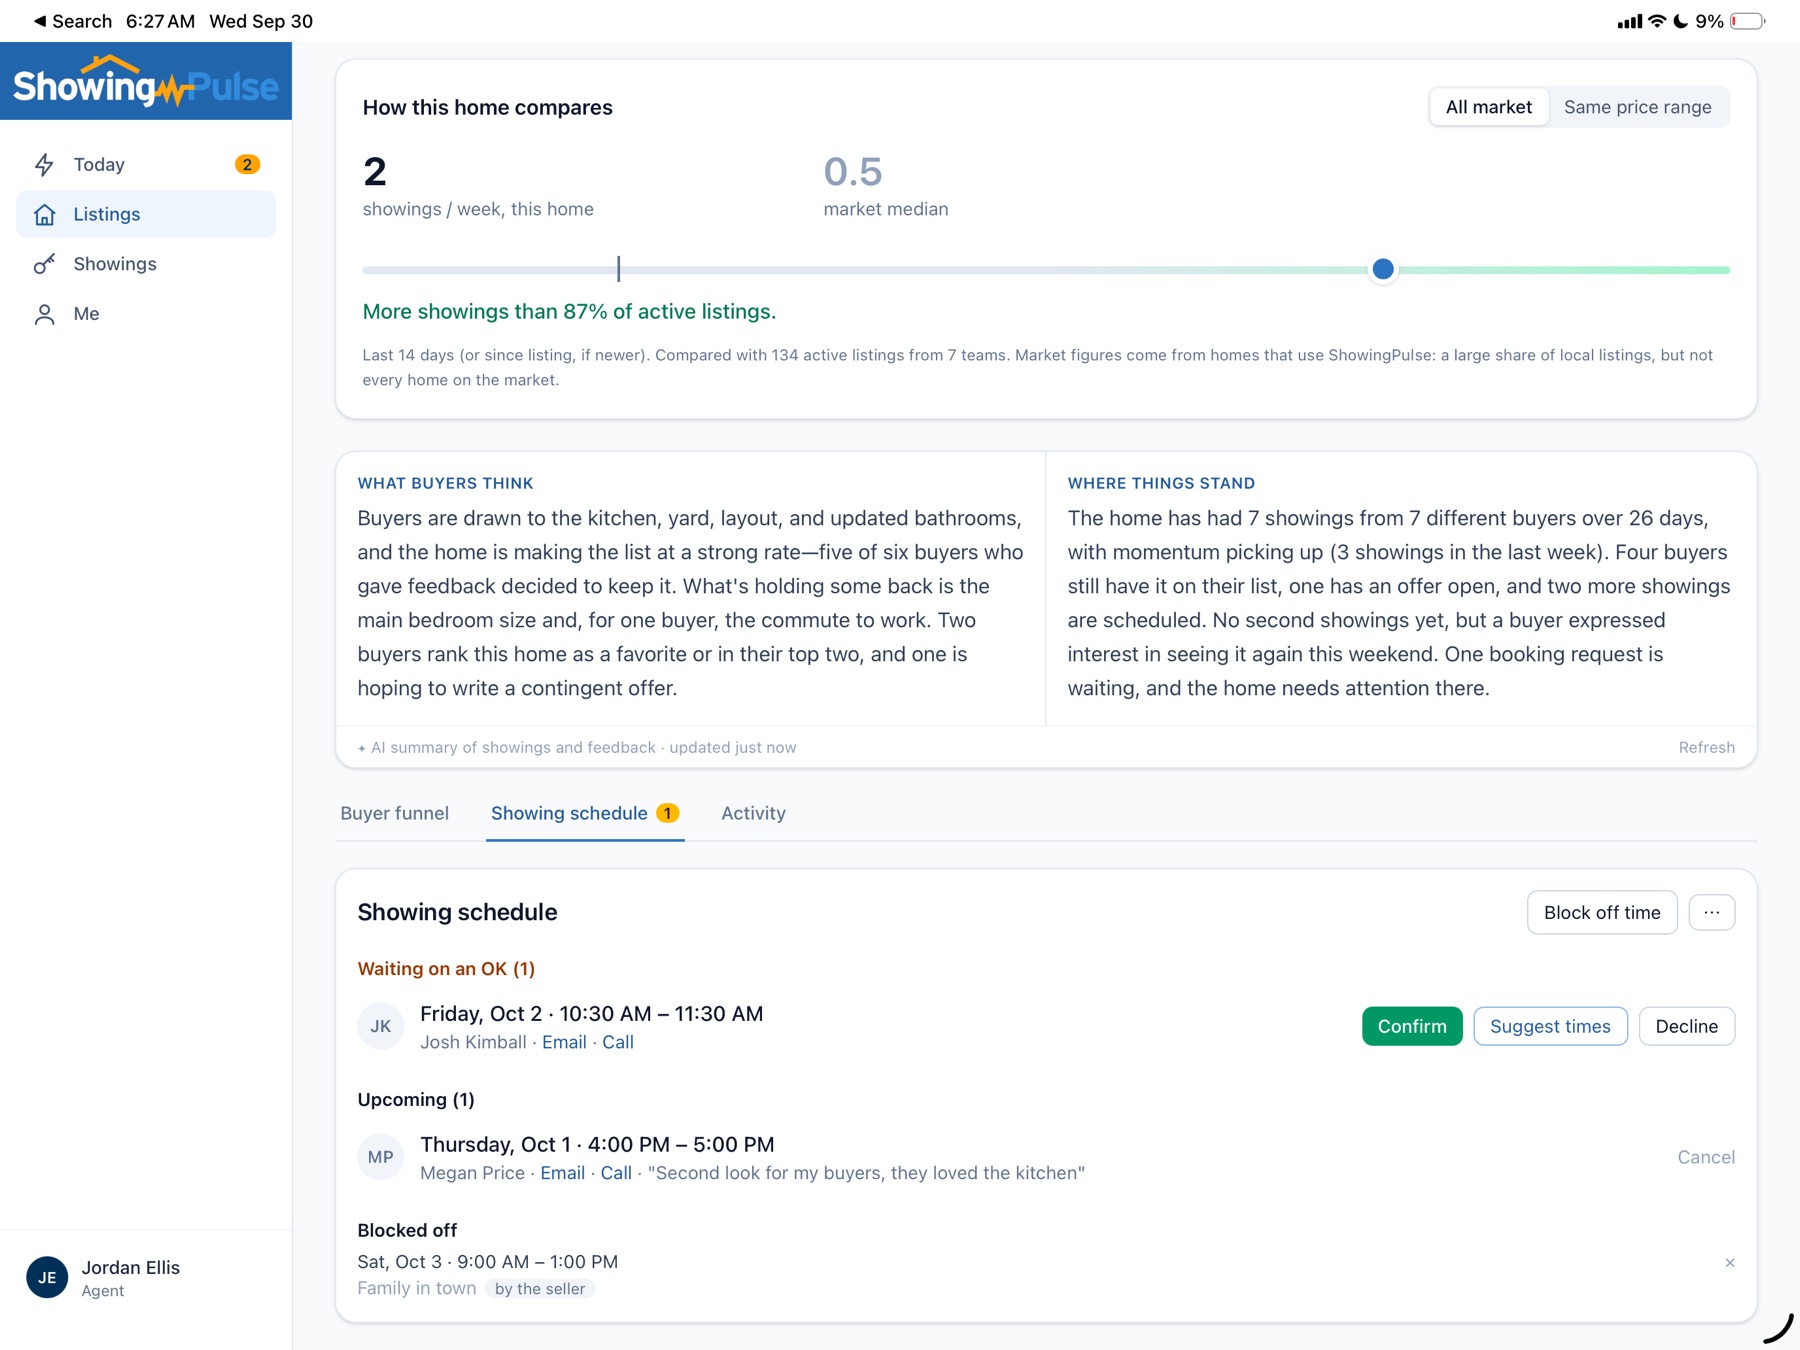Confirm Josh Kimball's Friday showing request

click(1411, 1026)
